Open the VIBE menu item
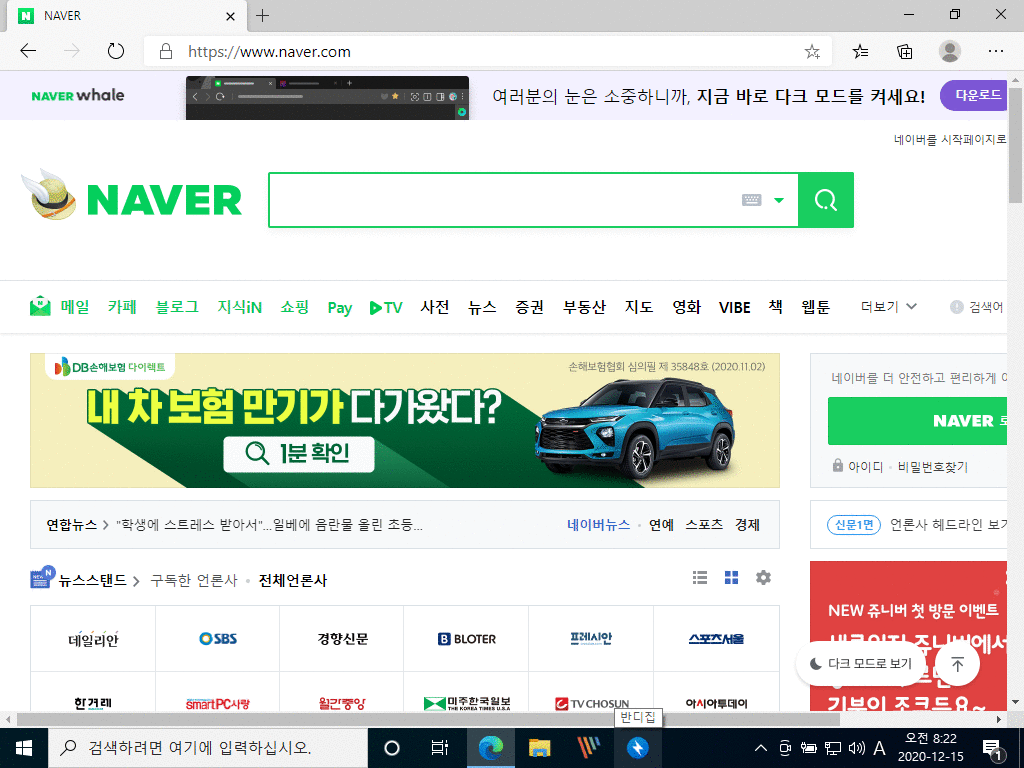 point(734,307)
